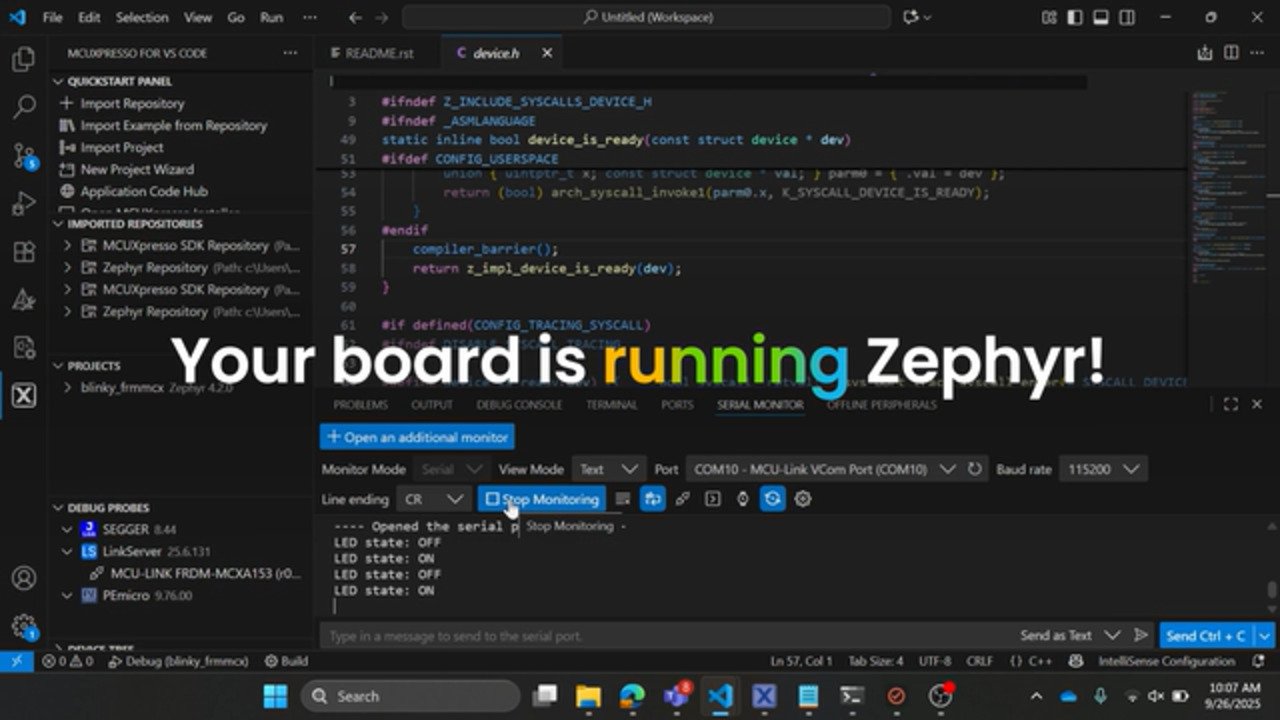Viewport: 1280px width, 720px height.
Task: Open MCUXpresso panel More Actions ellipsis
Action: tap(290, 53)
